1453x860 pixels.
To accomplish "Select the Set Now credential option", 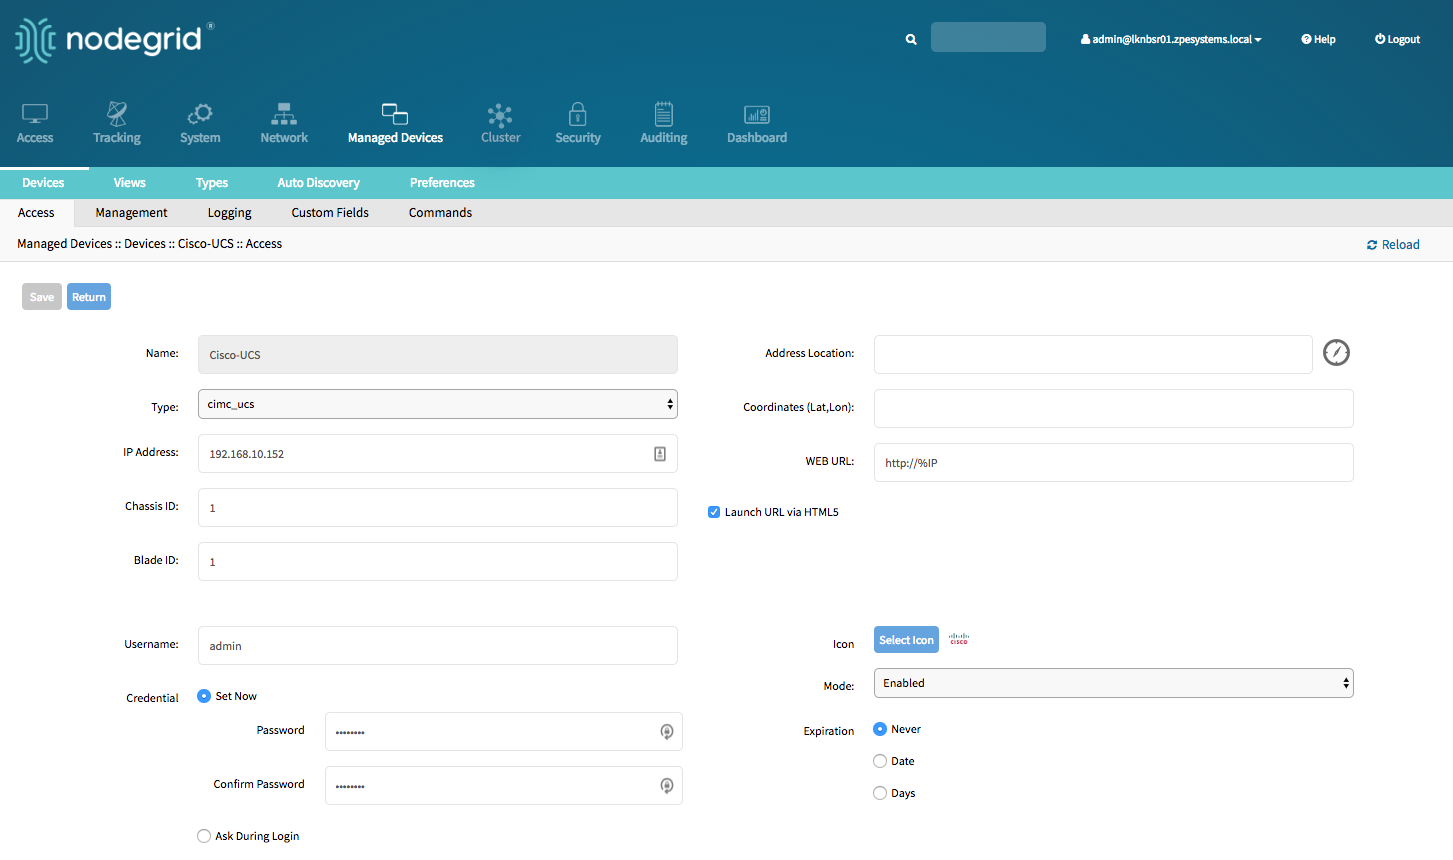I will coord(204,696).
